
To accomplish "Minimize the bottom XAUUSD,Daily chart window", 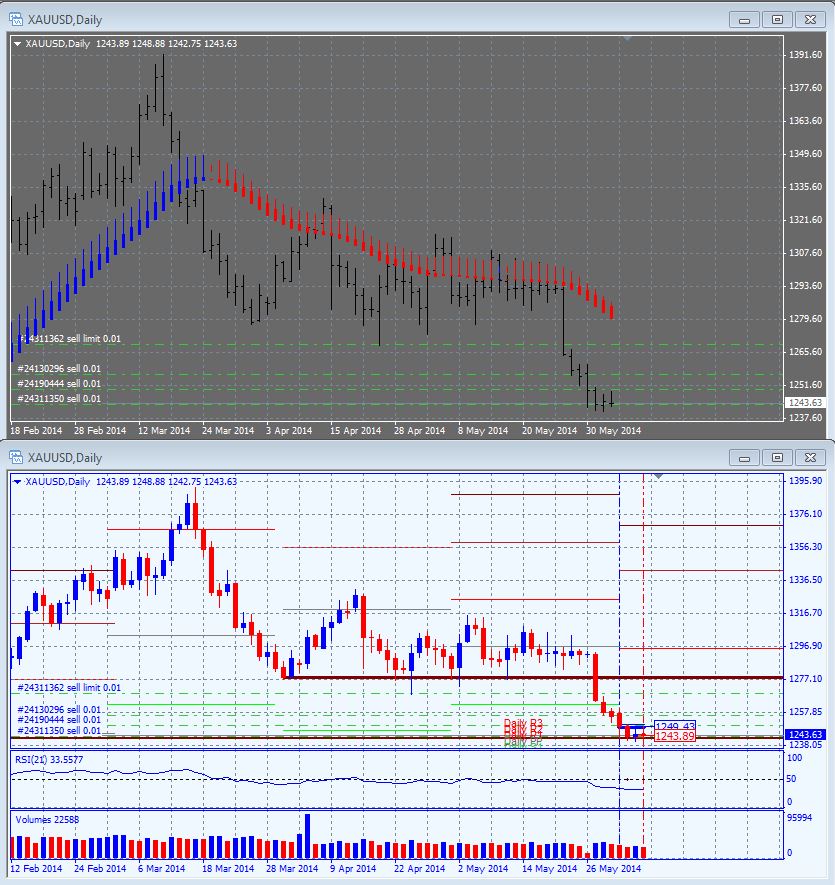I will click(744, 457).
